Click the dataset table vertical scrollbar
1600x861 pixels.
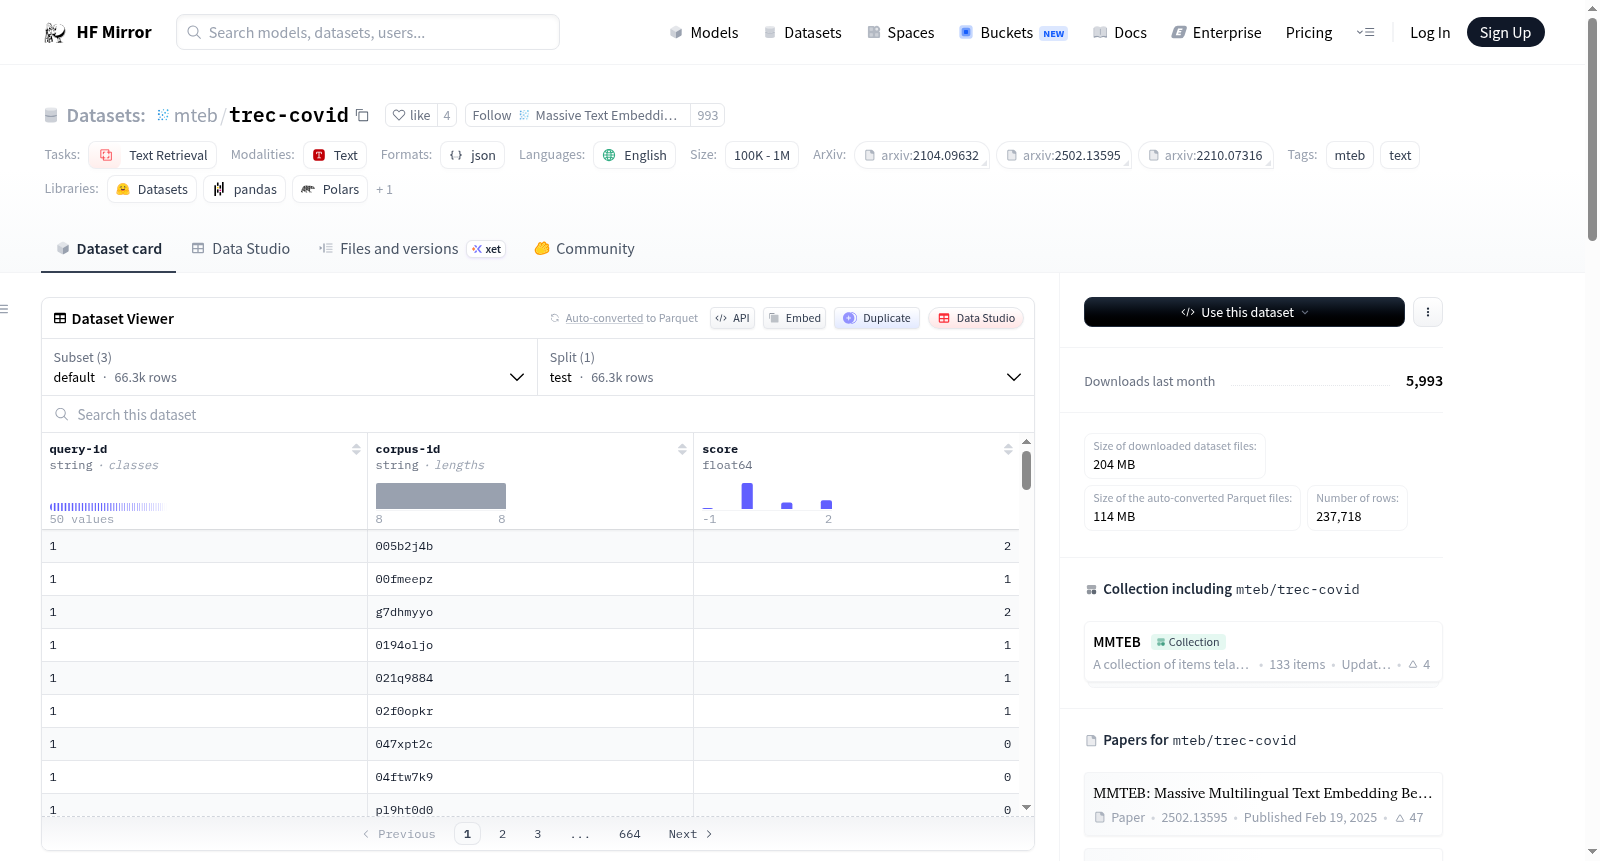point(1026,470)
